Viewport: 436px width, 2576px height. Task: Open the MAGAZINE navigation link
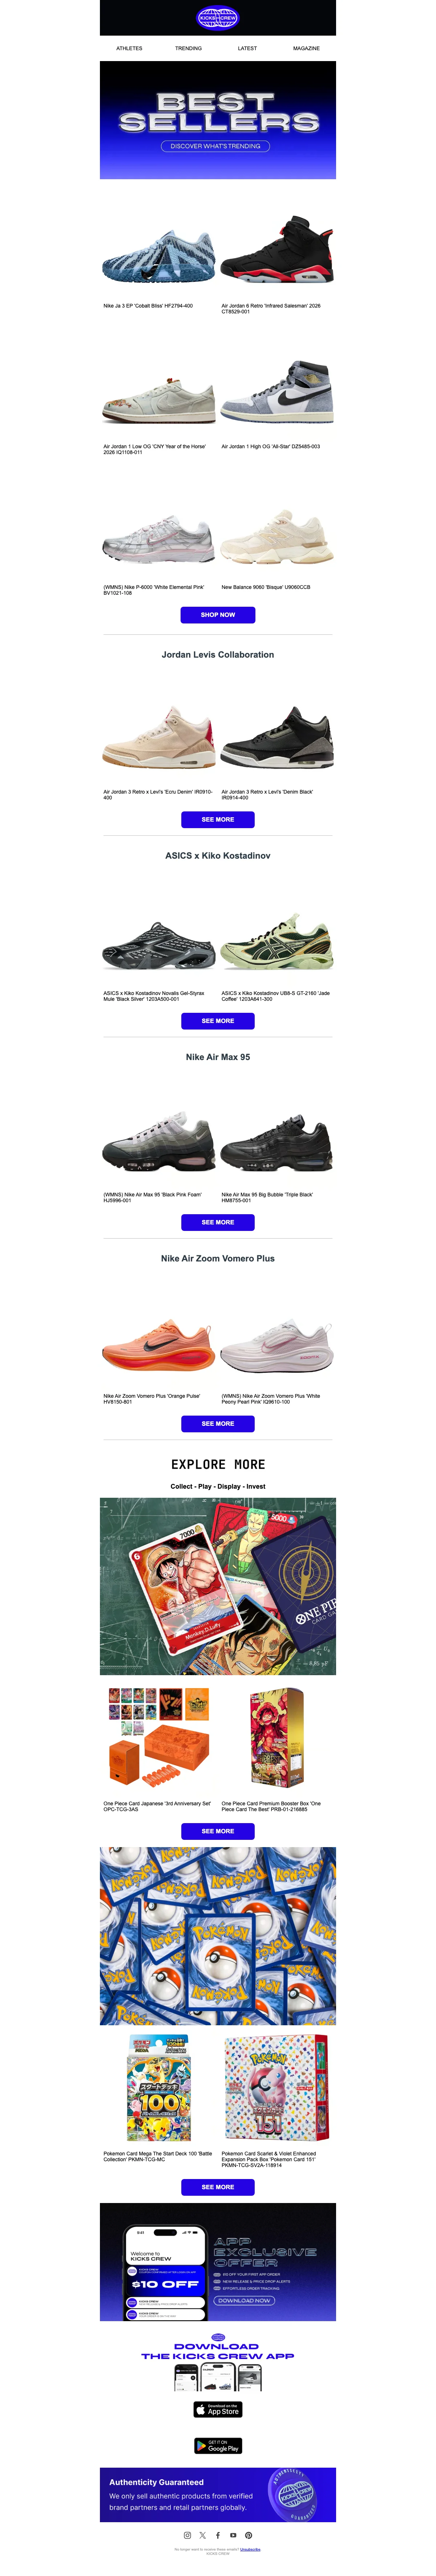[306, 48]
